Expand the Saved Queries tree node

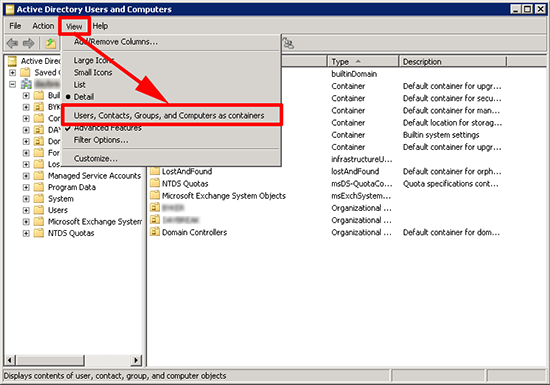(x=13, y=73)
